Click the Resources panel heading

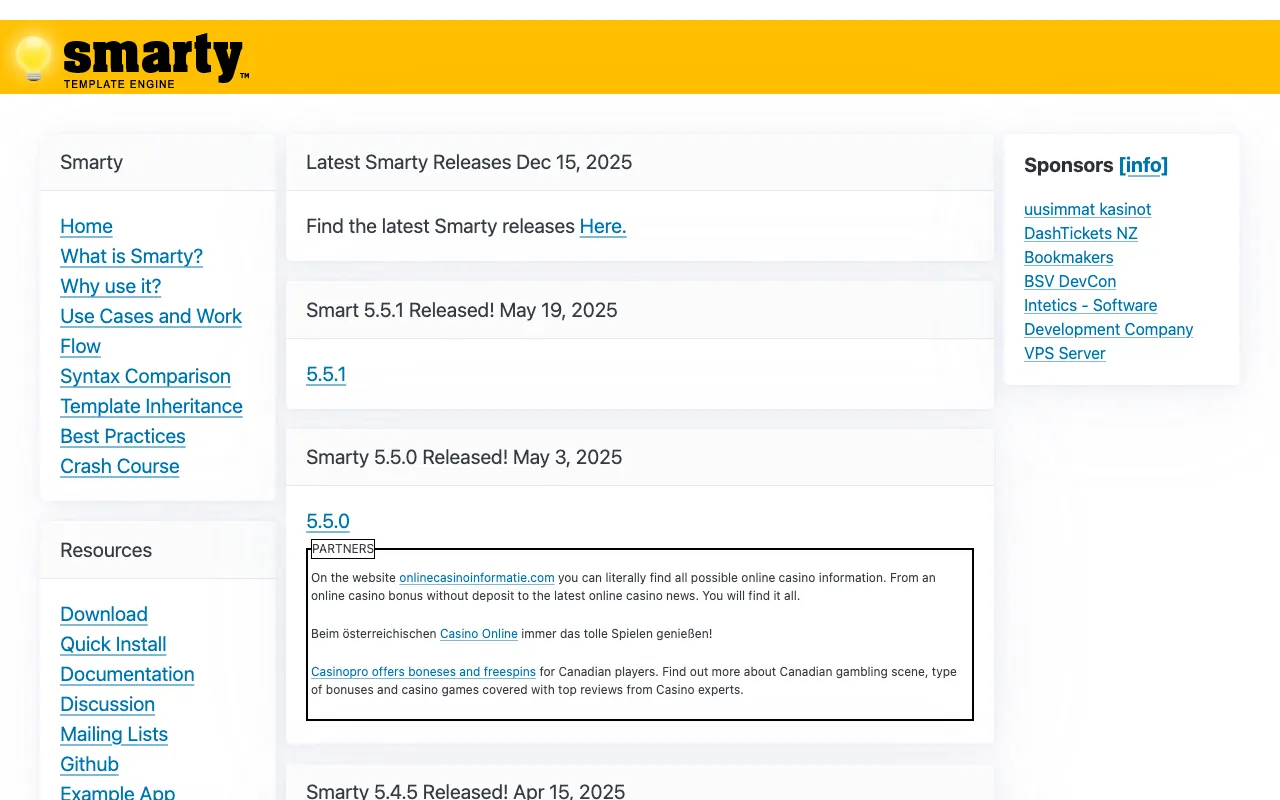[x=106, y=550]
